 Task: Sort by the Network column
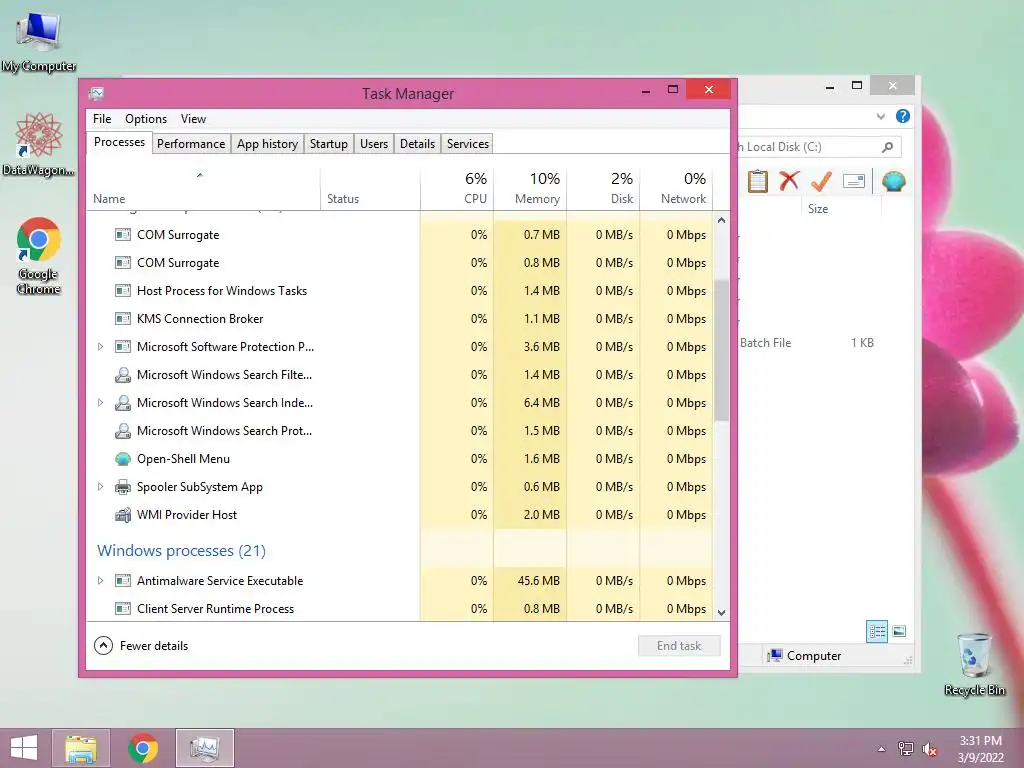pos(677,189)
